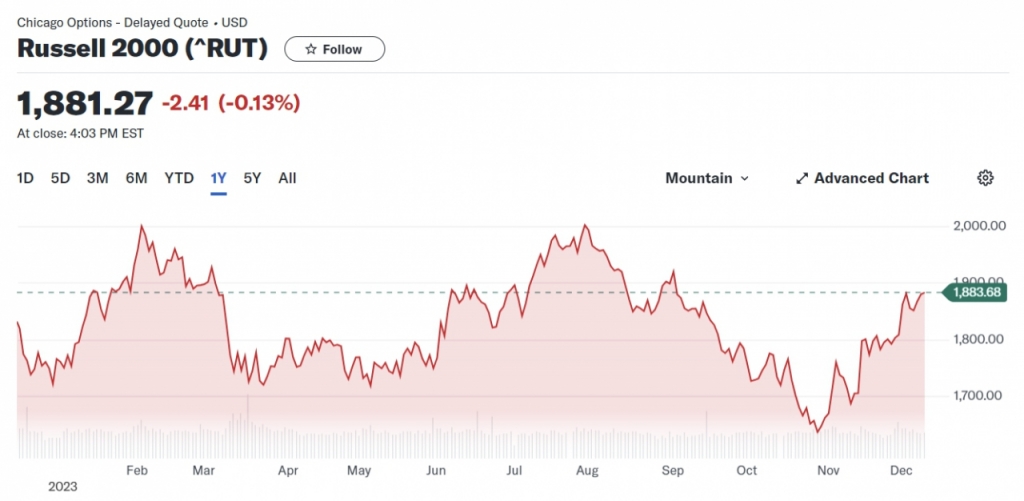Switch to YTD view
Screen dimensions: 1024x501
coord(179,178)
